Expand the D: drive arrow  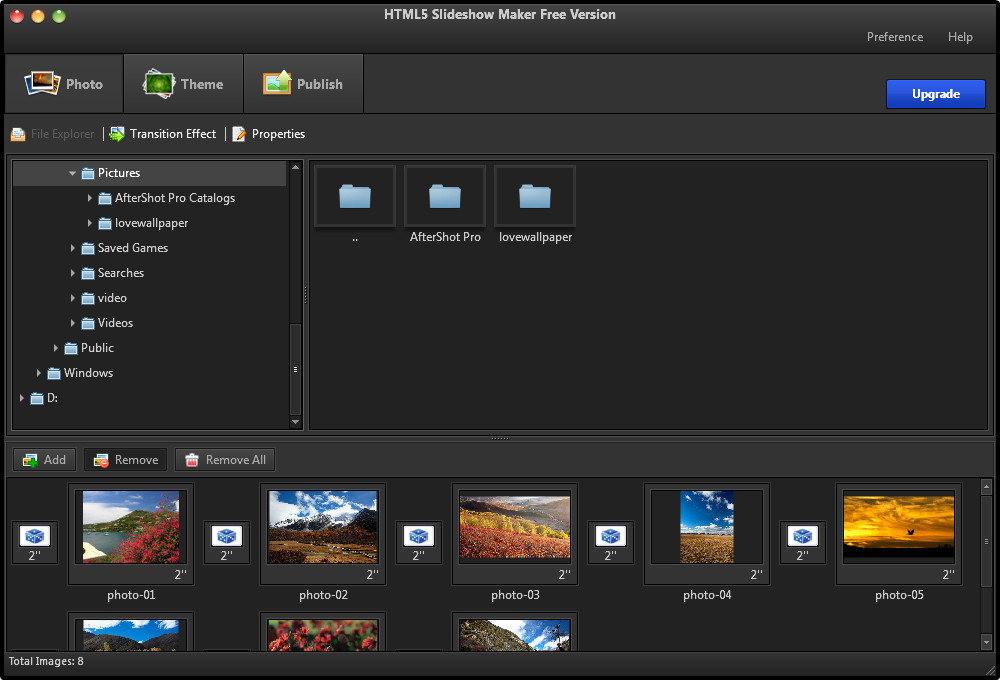tap(21, 398)
